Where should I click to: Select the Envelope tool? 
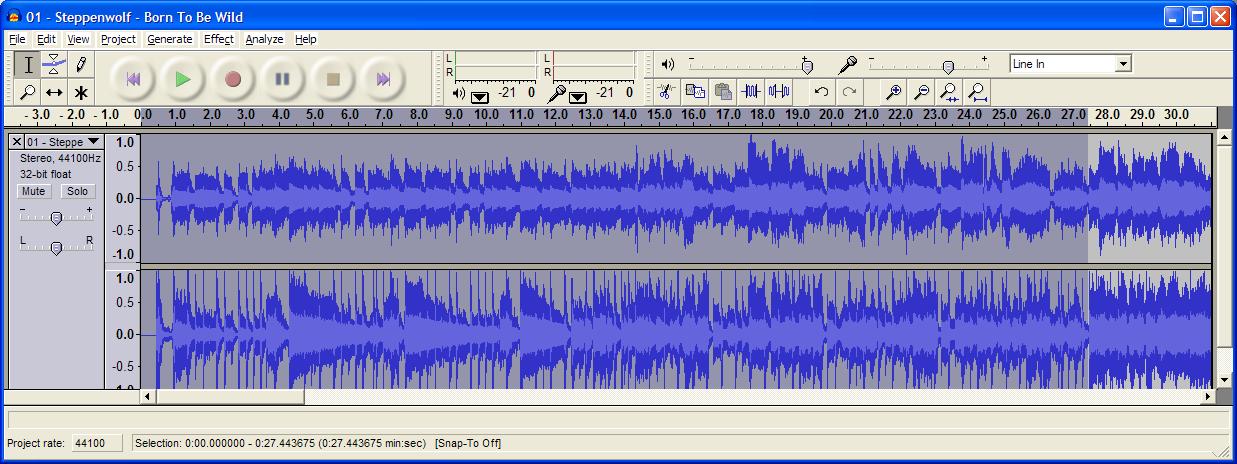(x=55, y=65)
